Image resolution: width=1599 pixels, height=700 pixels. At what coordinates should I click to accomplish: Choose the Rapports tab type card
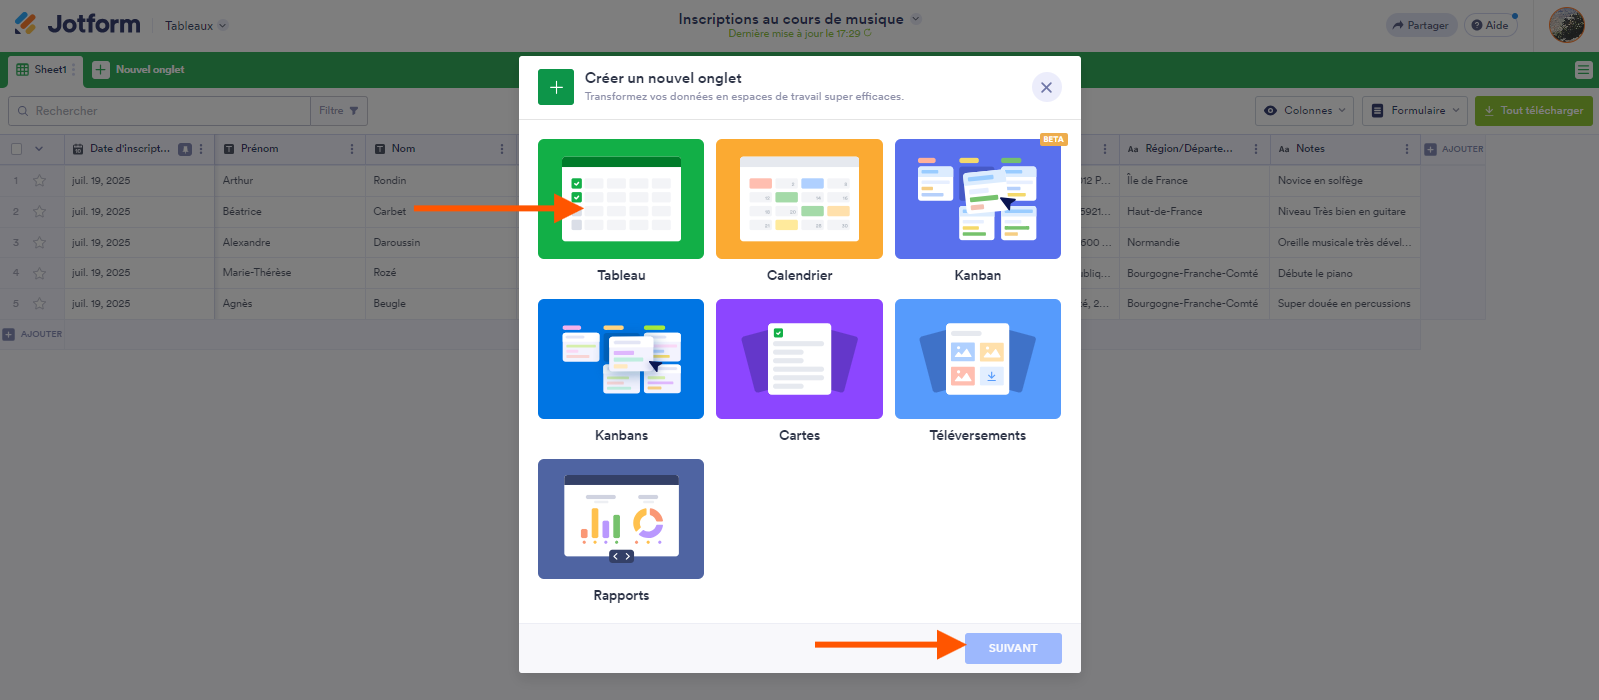click(621, 519)
